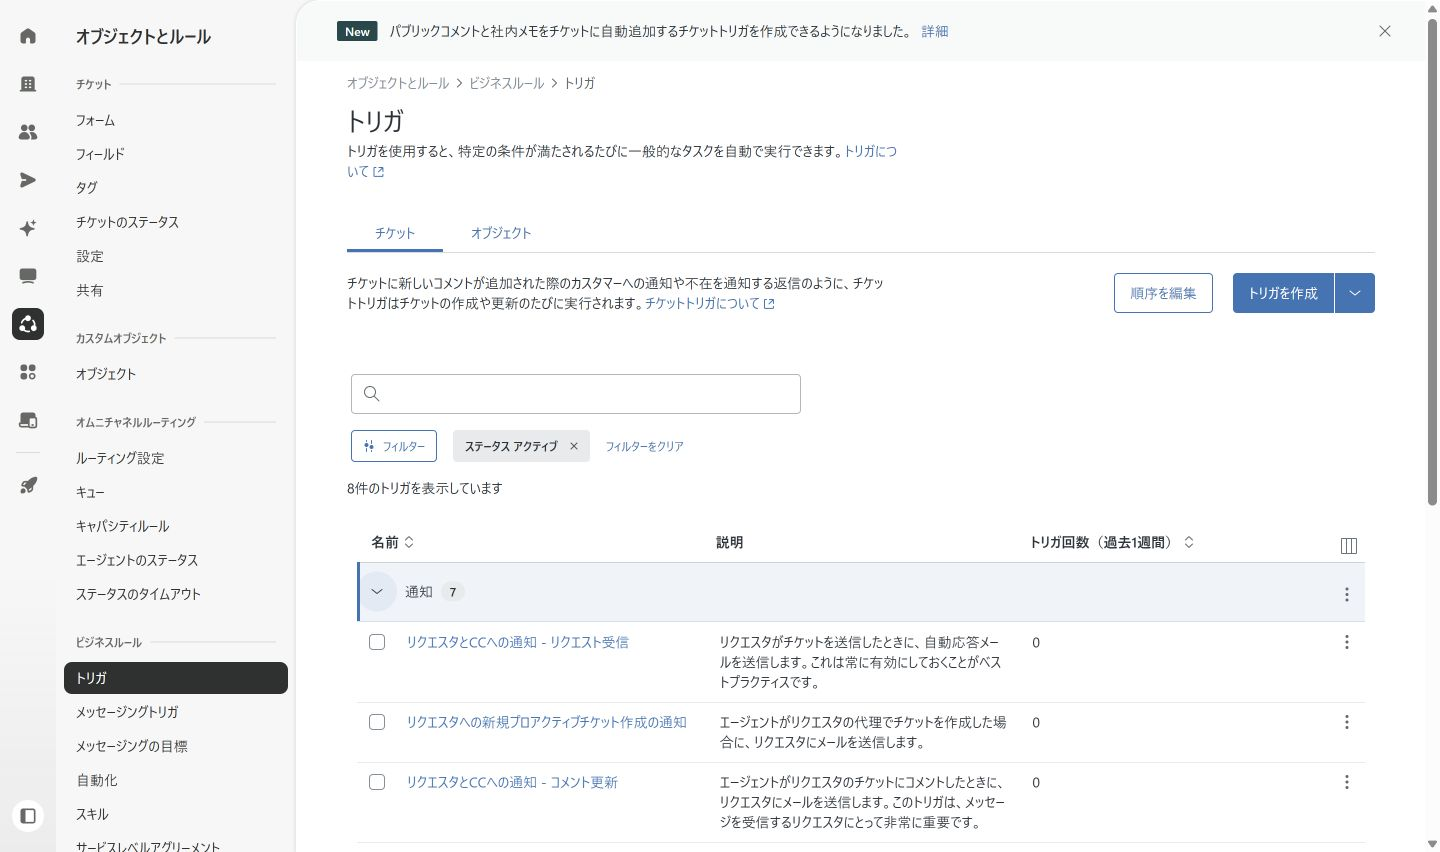
Task: Click the trigger search field
Action: coord(576,394)
